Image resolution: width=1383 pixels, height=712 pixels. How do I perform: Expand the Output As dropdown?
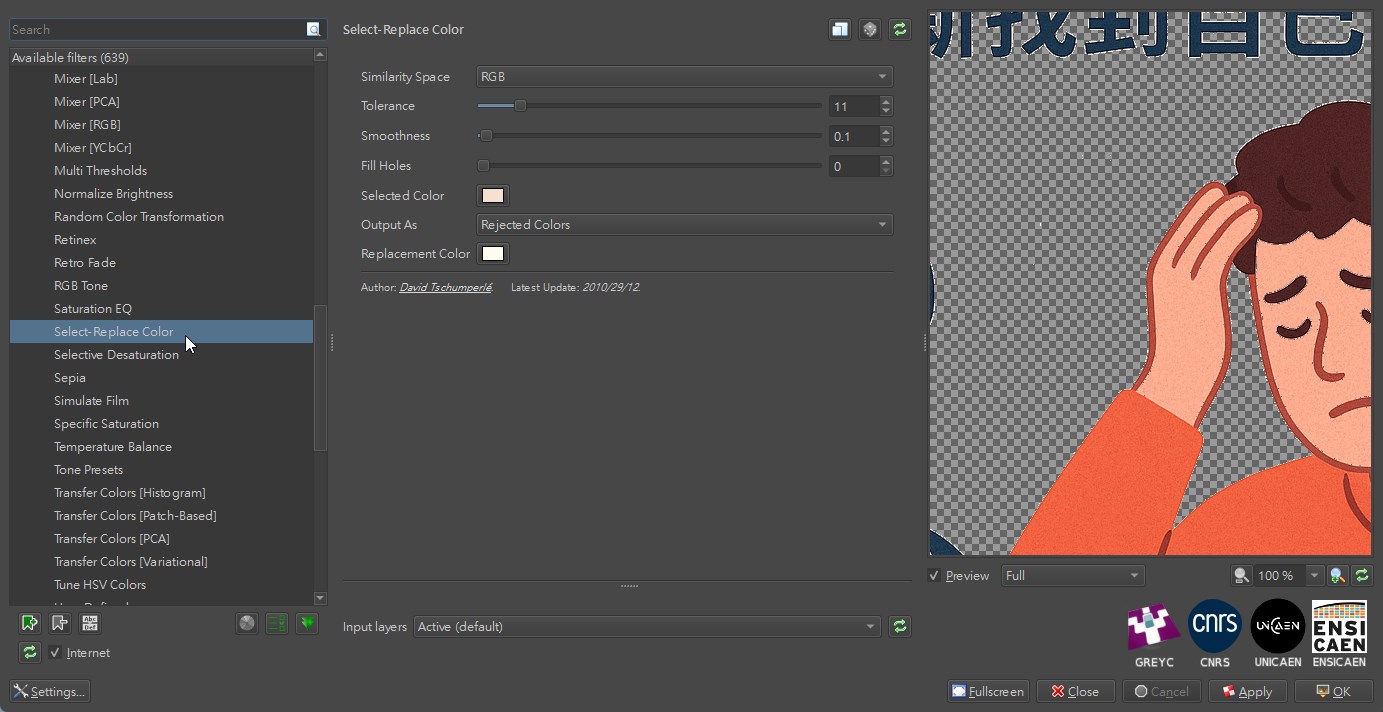684,225
